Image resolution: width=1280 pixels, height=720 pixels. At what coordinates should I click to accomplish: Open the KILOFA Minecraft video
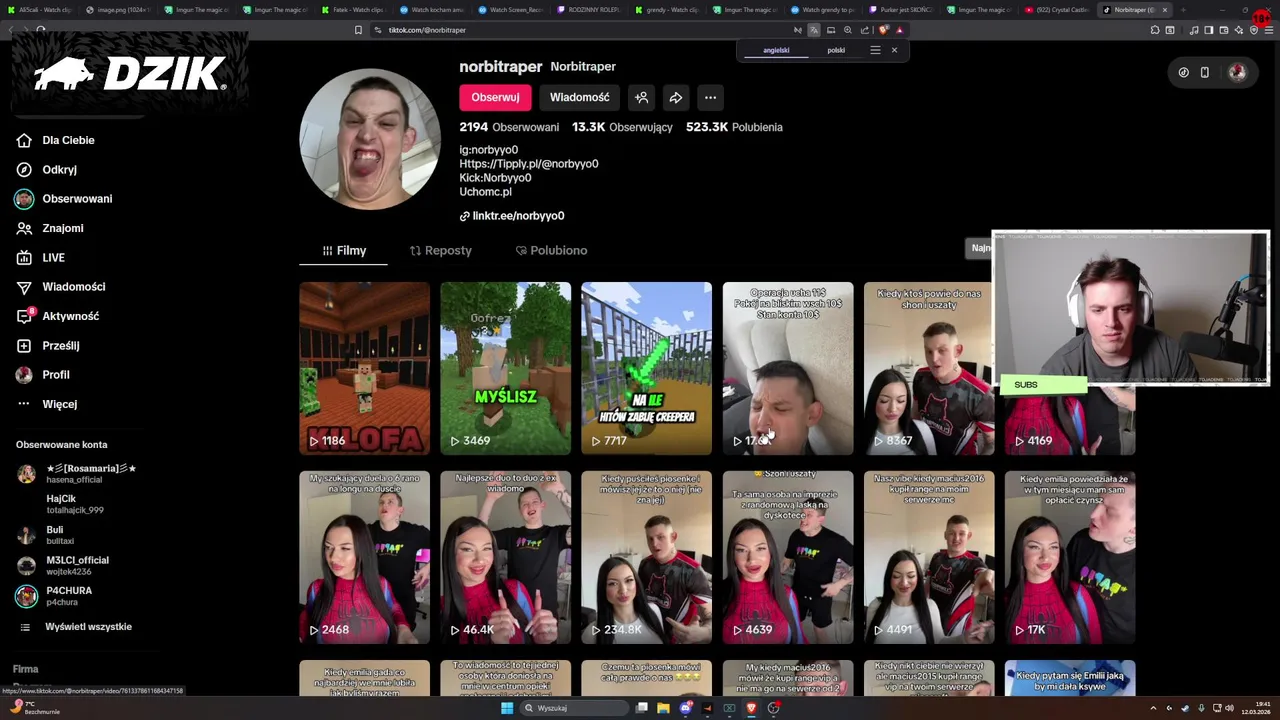click(x=364, y=368)
